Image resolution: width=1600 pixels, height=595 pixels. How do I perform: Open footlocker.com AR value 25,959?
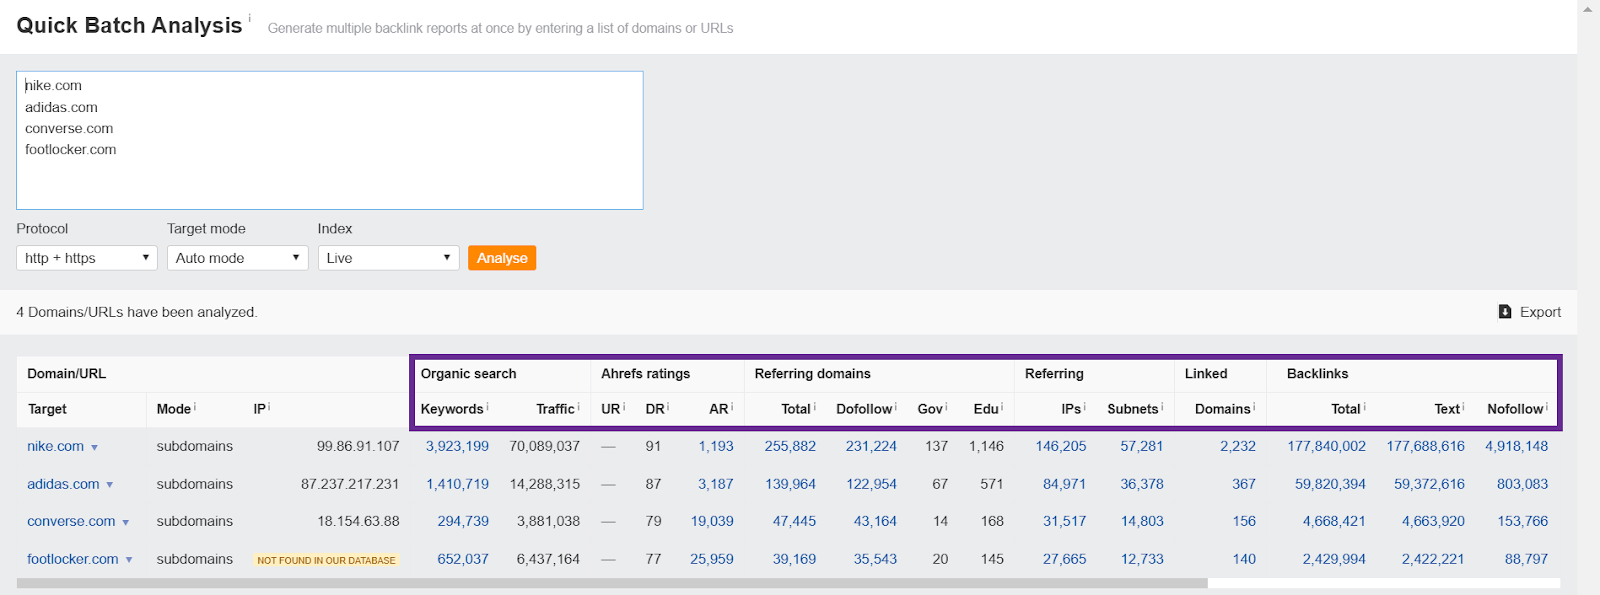pos(712,559)
